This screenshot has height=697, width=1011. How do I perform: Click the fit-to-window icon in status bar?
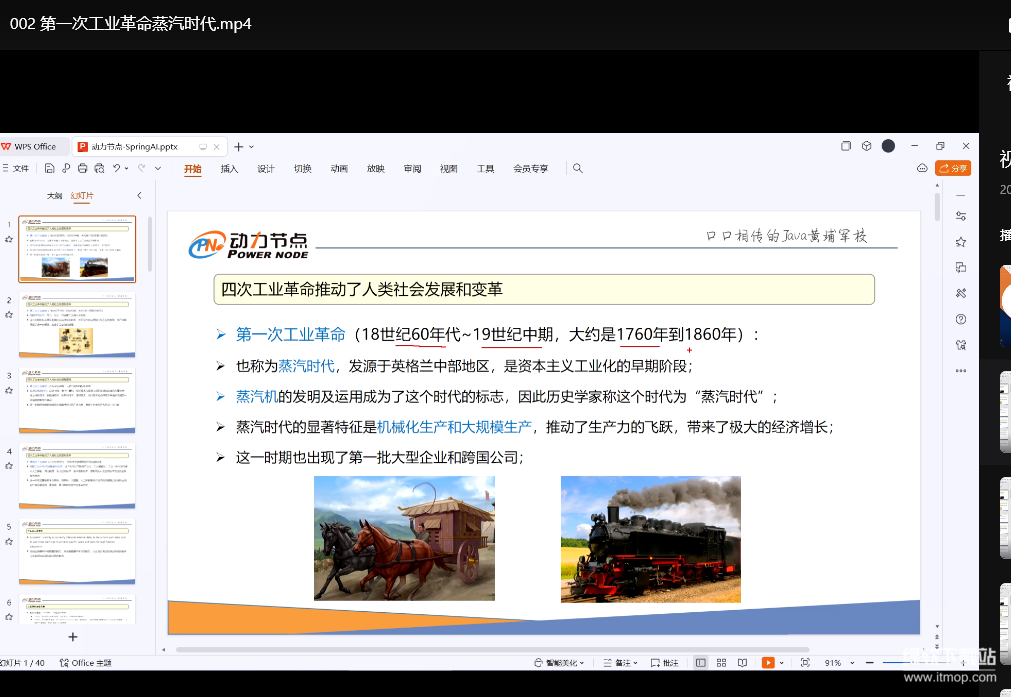pyautogui.click(x=805, y=663)
